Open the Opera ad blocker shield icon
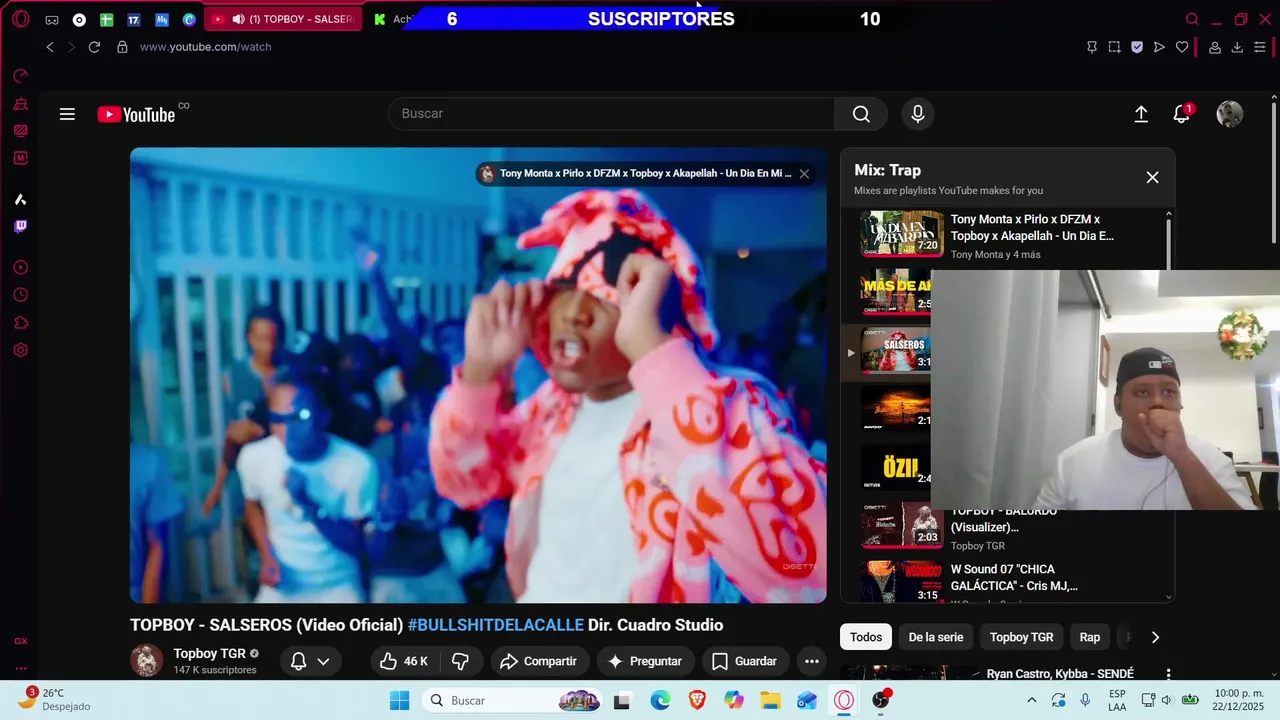This screenshot has width=1280, height=720. pyautogui.click(x=1137, y=47)
